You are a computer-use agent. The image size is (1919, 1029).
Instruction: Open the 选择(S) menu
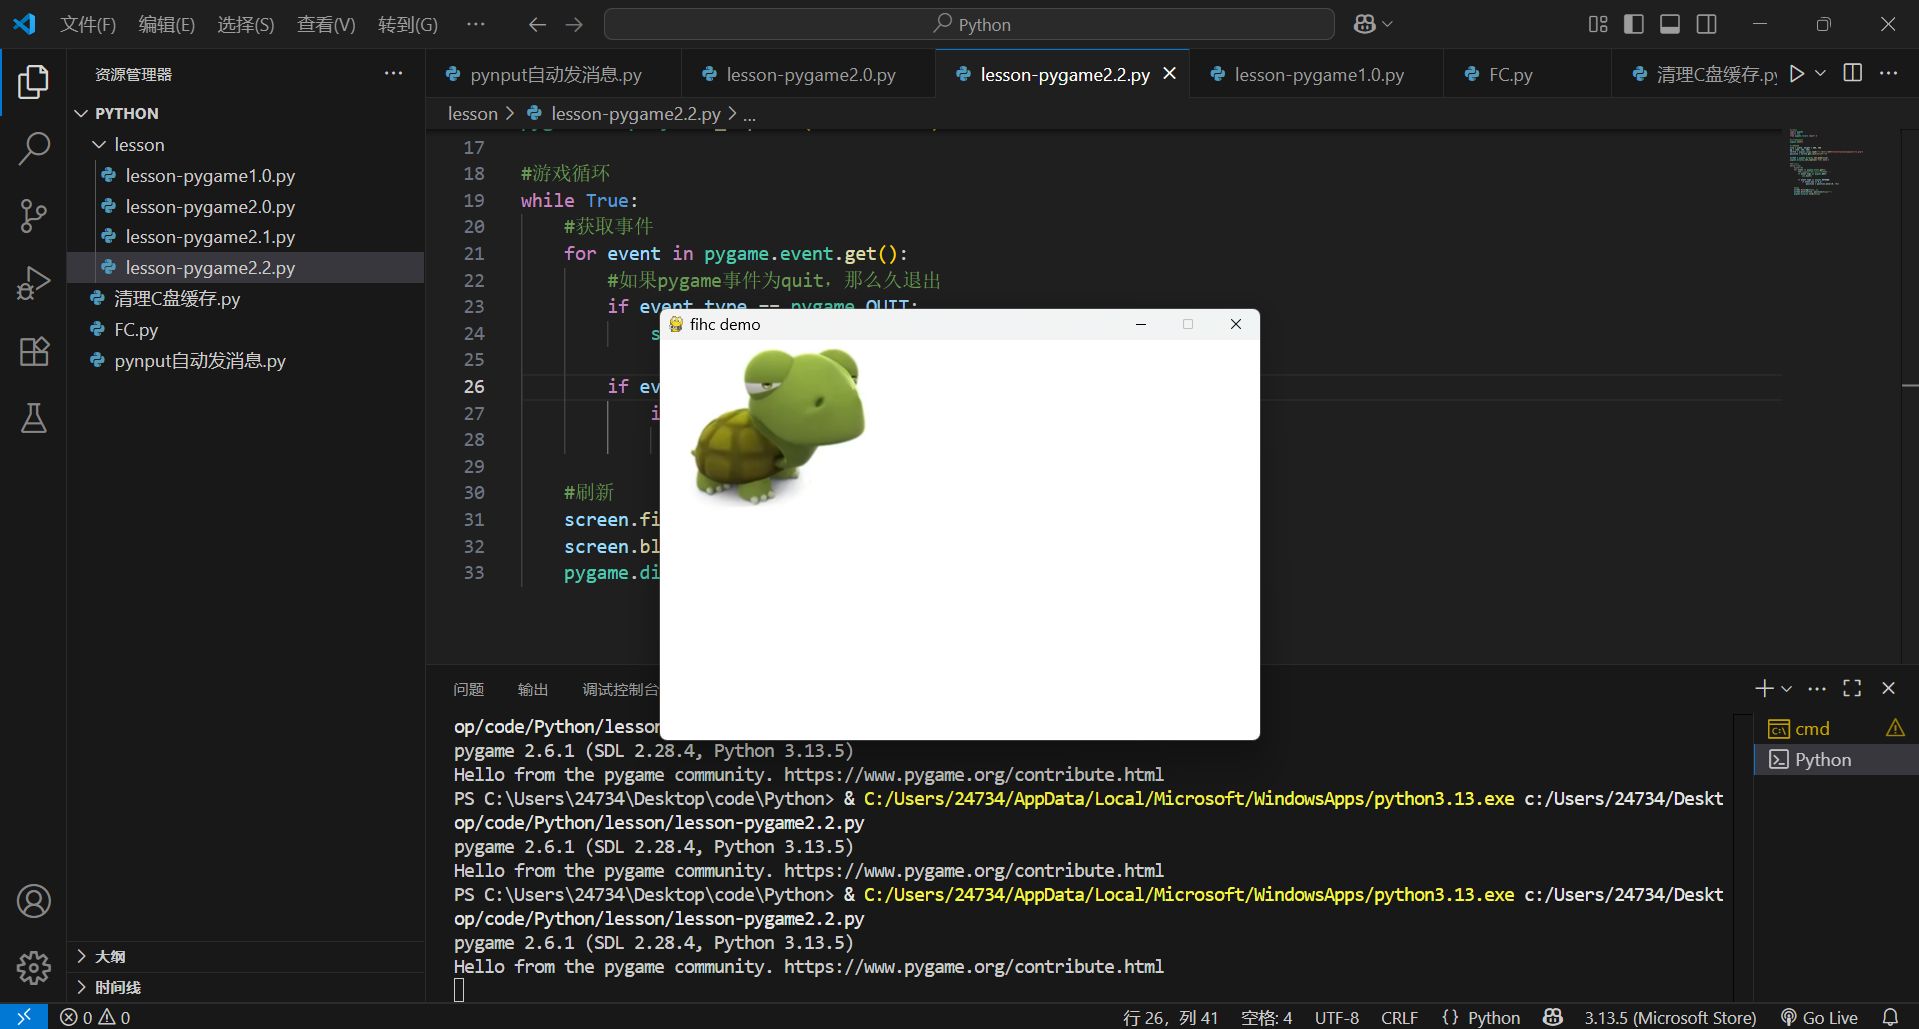click(246, 24)
